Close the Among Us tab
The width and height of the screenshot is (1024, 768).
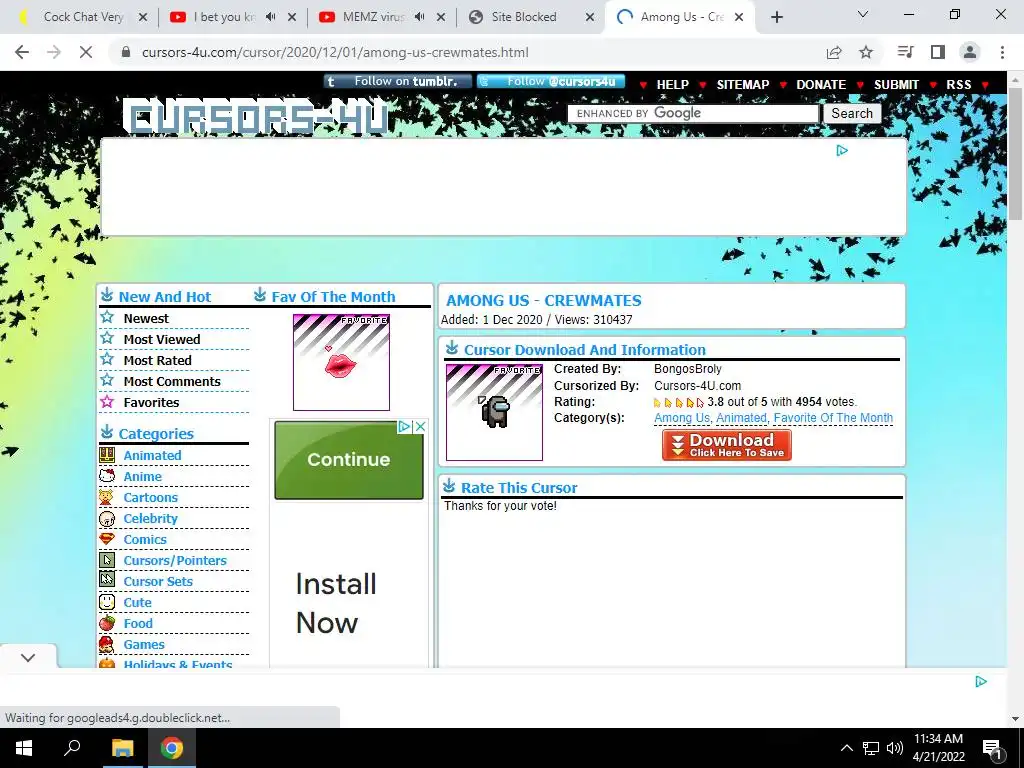(739, 17)
